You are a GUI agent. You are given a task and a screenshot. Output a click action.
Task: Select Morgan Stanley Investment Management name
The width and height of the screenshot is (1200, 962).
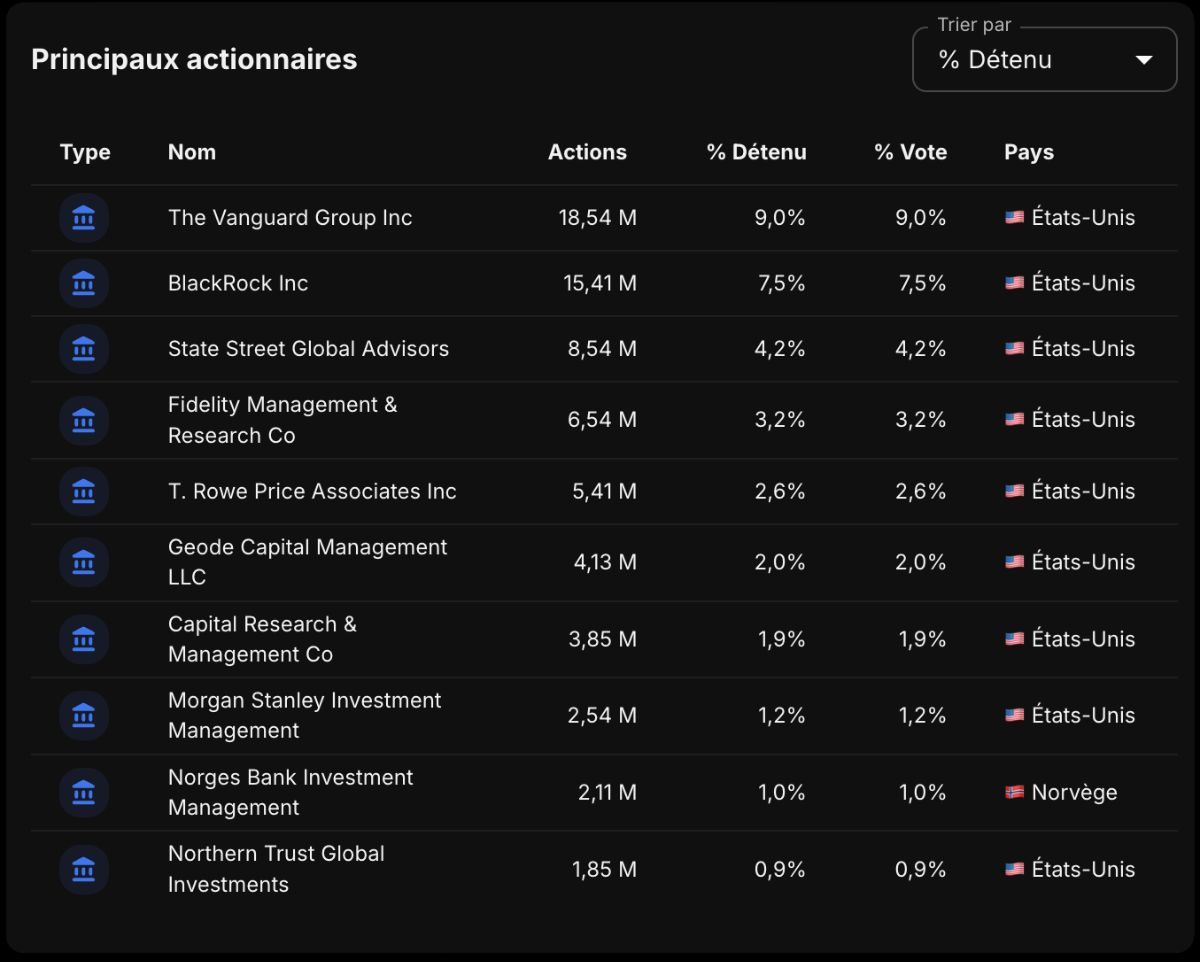pyautogui.click(x=304, y=715)
